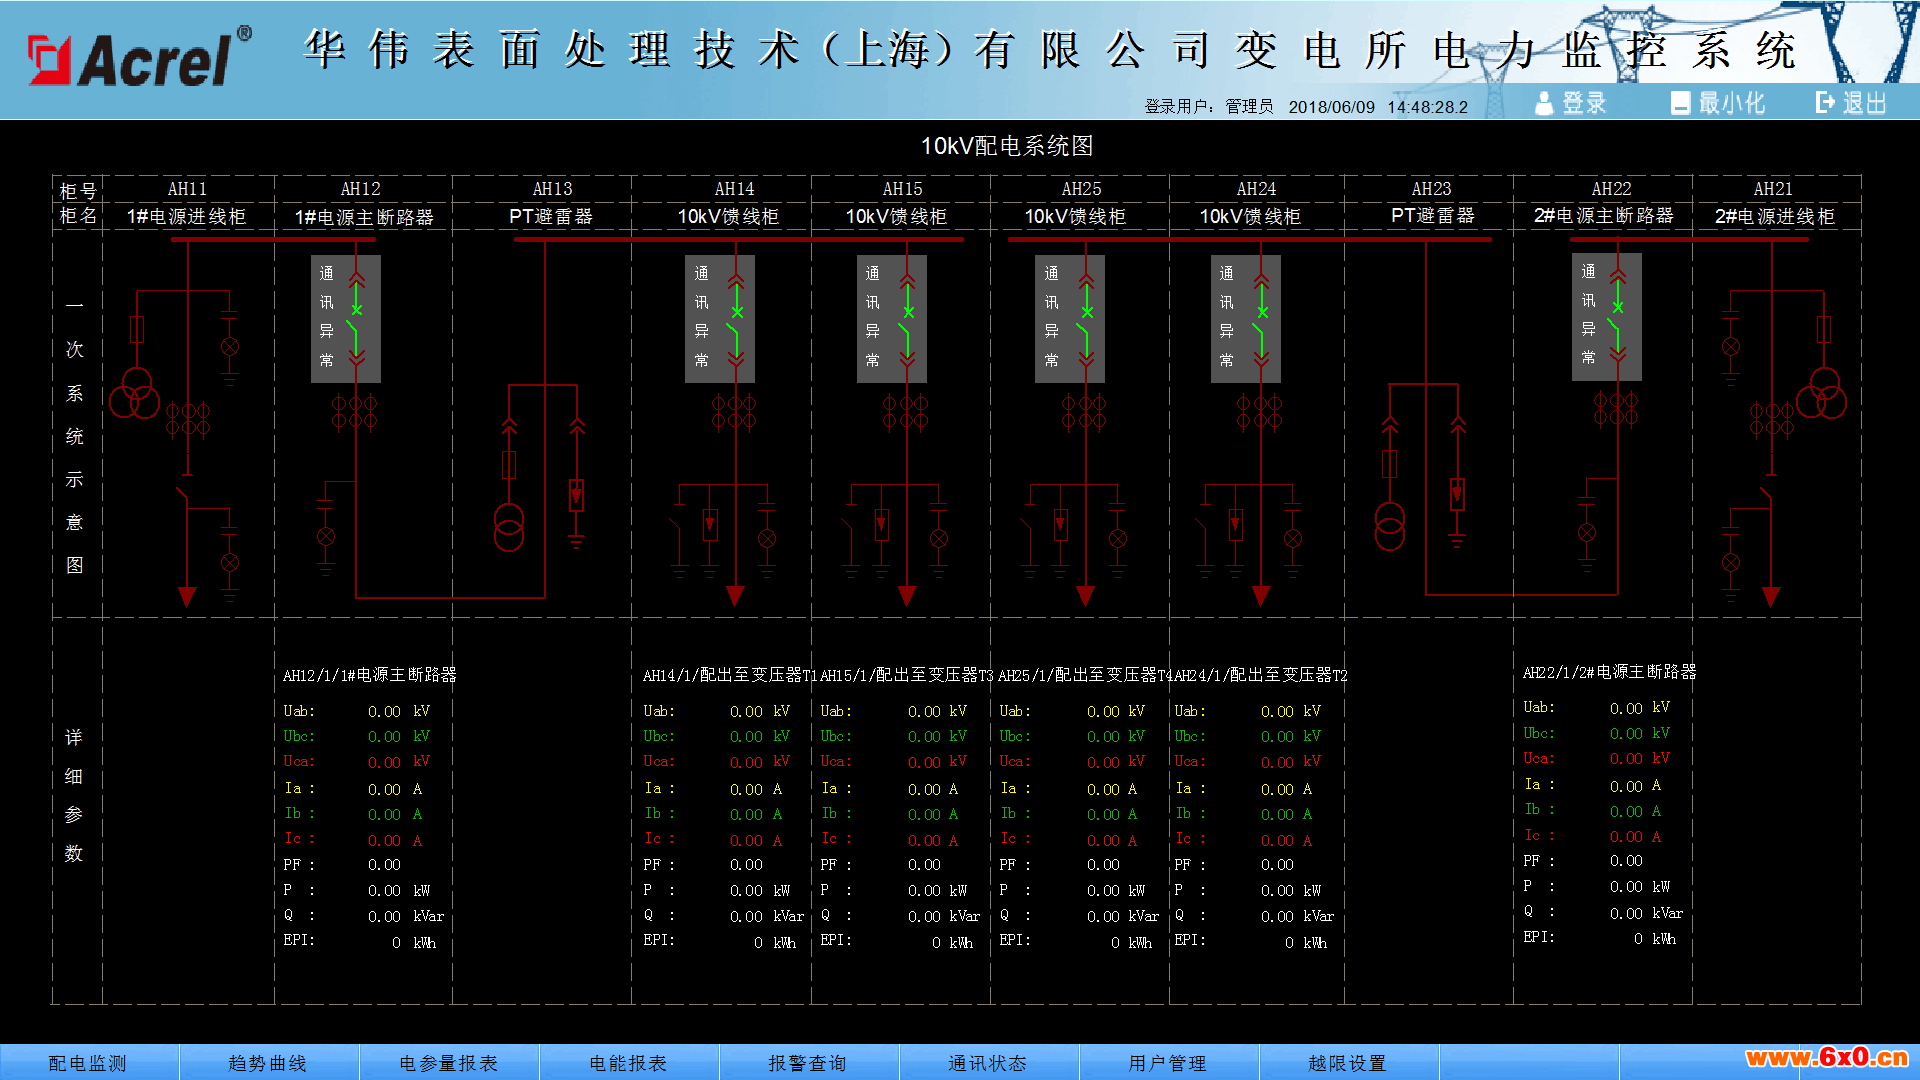The image size is (1920, 1080).
Task: Click the AH12/1/1#电源主断路器 parameter title
Action: click(370, 676)
